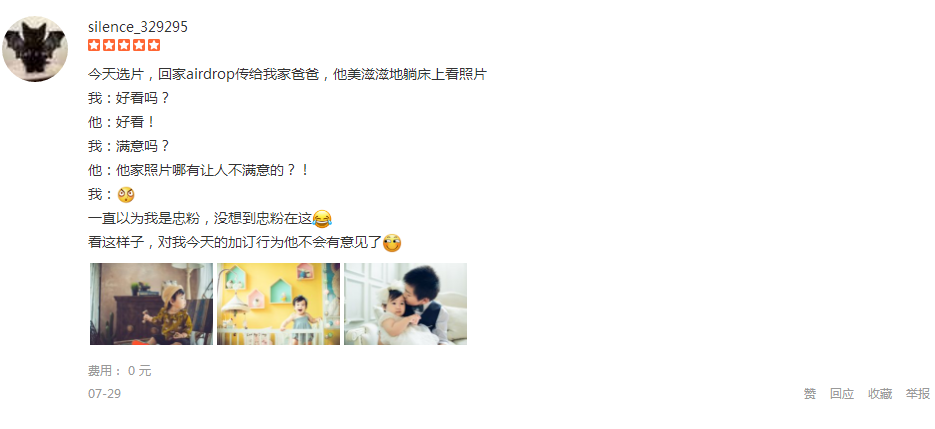Save the review with 收藏
This screenshot has height=429, width=935.
[x=880, y=394]
